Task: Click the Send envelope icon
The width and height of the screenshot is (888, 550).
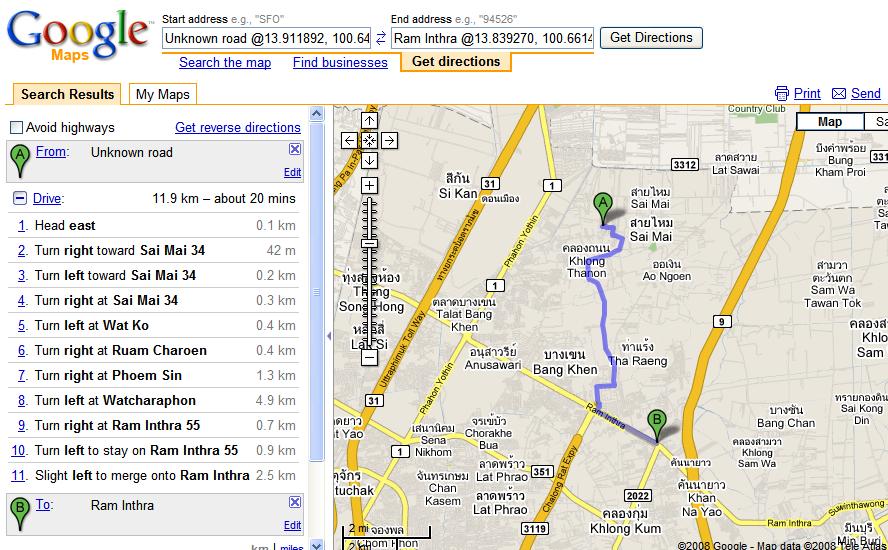Action: pos(839,93)
